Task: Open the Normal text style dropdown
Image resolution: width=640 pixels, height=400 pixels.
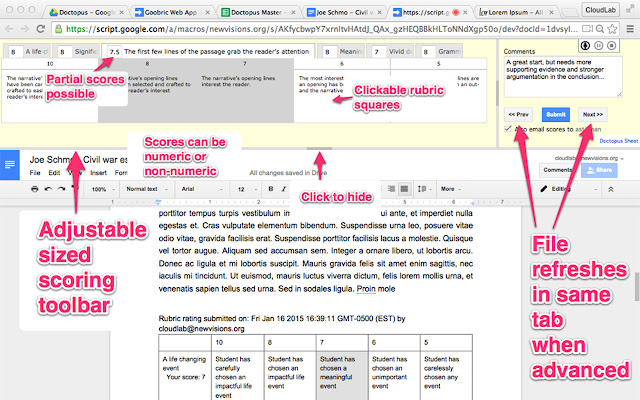Action: (147, 189)
